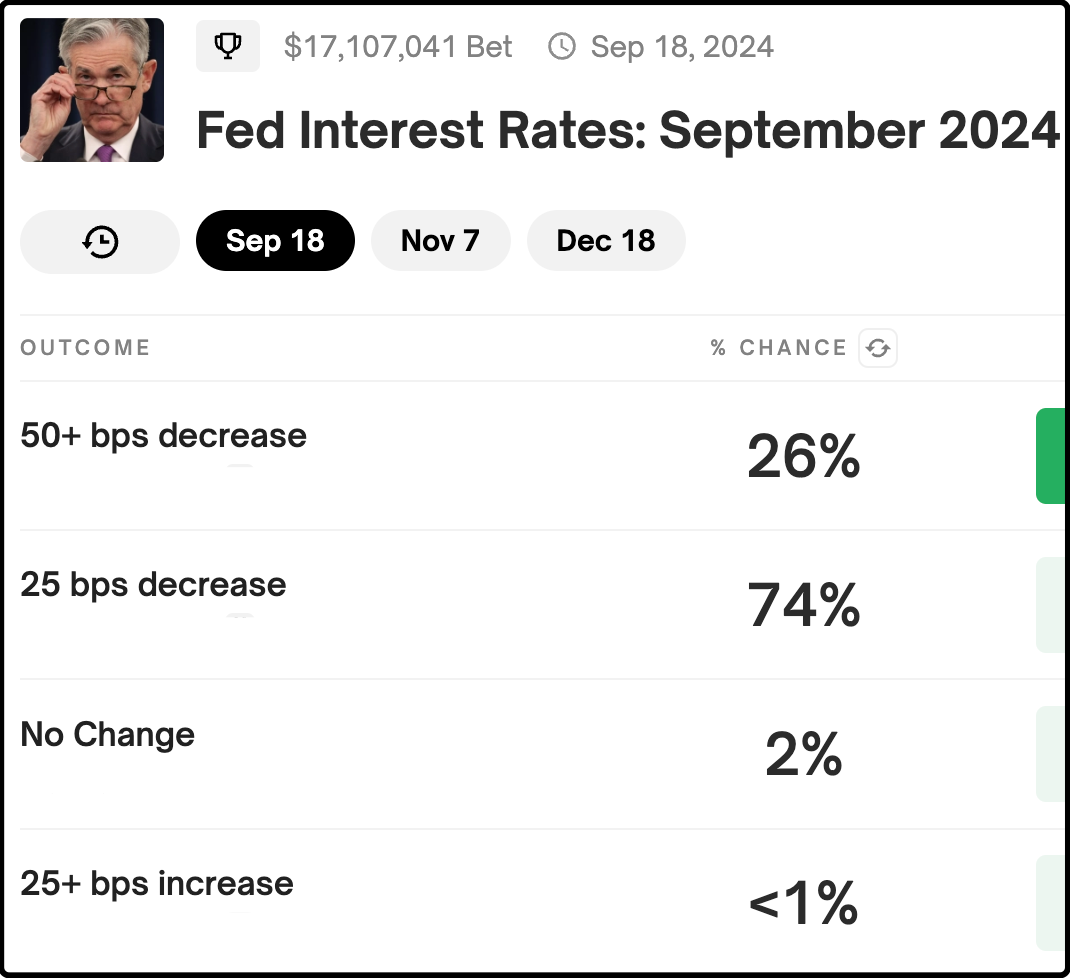Image resolution: width=1070 pixels, height=978 pixels.
Task: Click the 74% chance value
Action: tap(804, 605)
